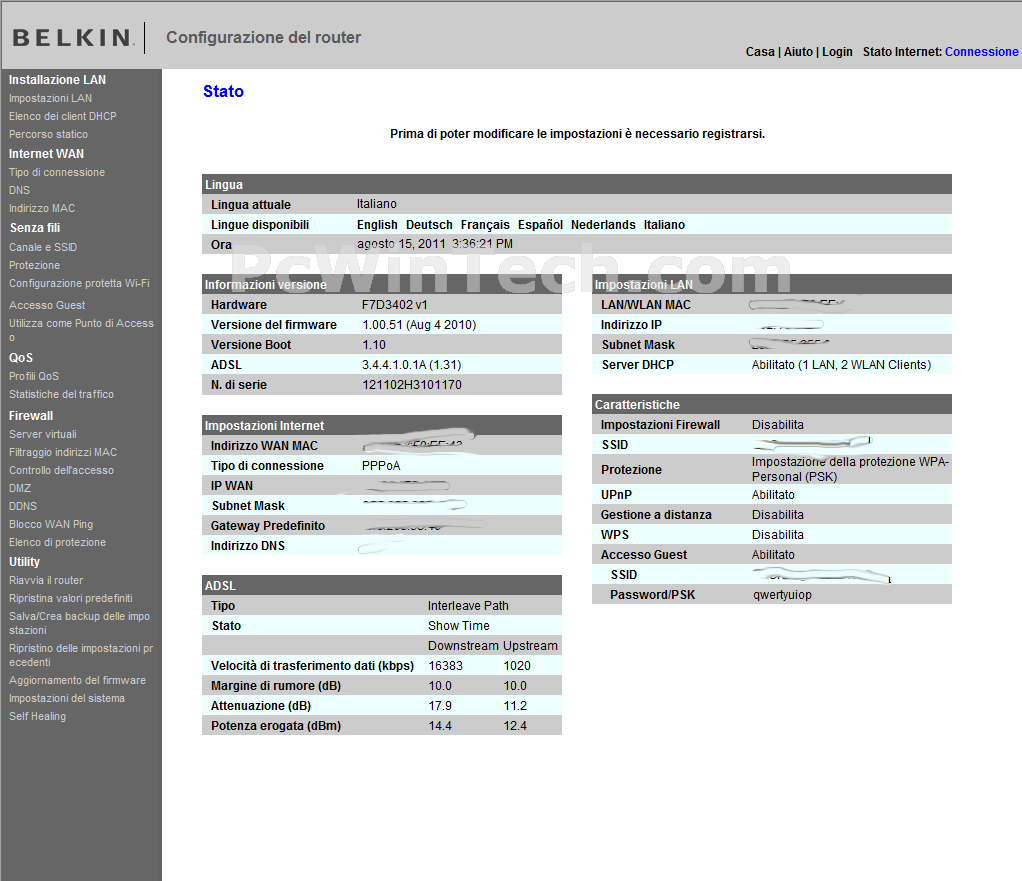Viewport: 1022px width, 881px height.
Task: Click the QoS sidebar heading
Action: click(x=21, y=358)
